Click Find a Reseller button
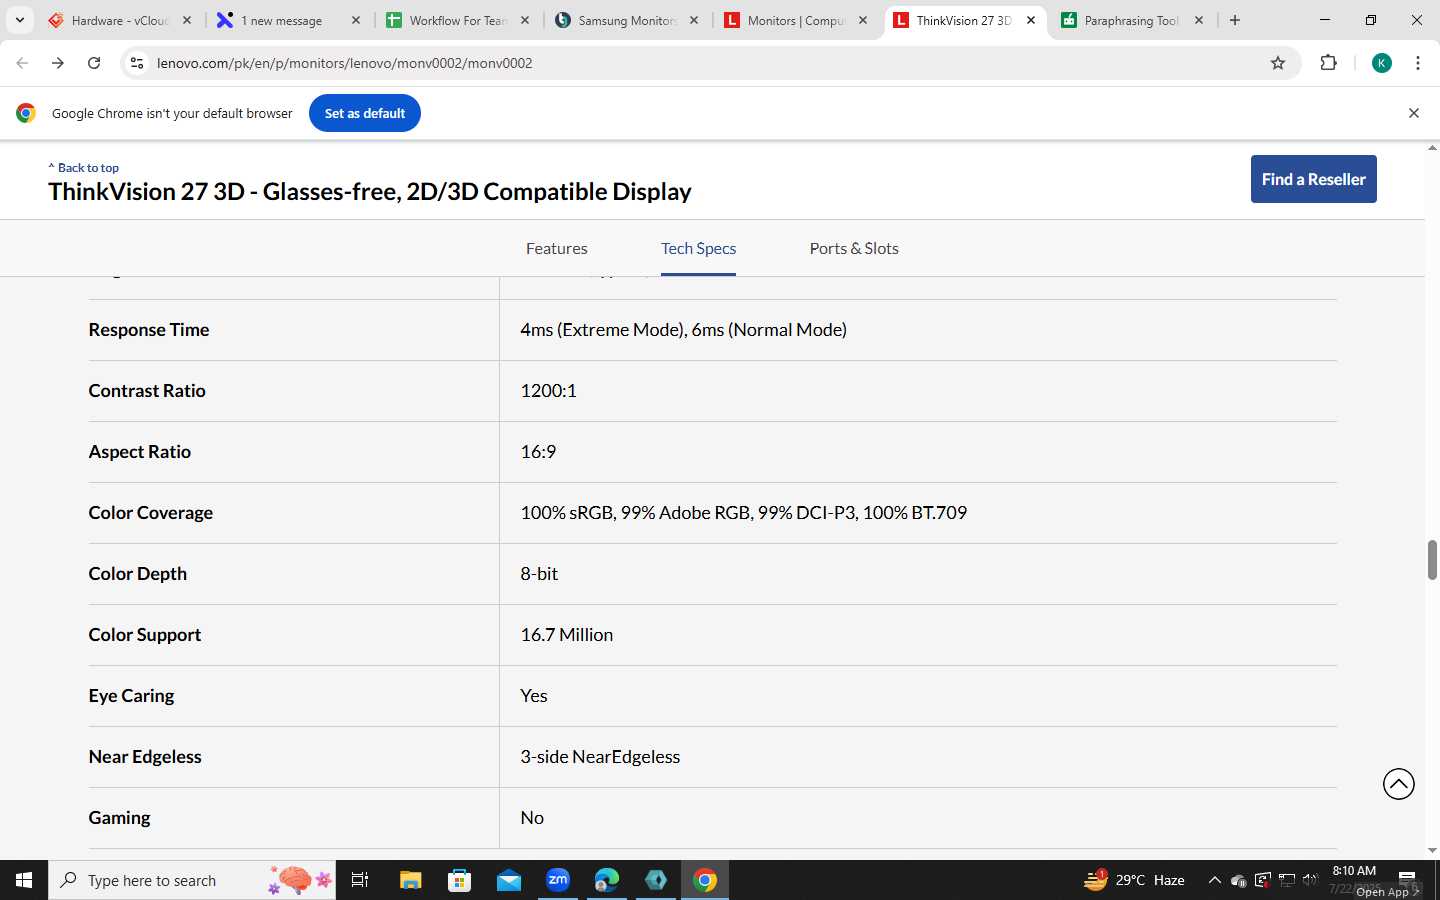This screenshot has height=900, width=1440. point(1313,179)
